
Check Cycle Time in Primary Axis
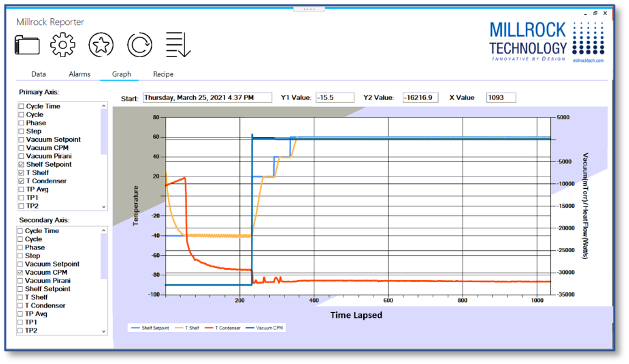click(x=21, y=106)
